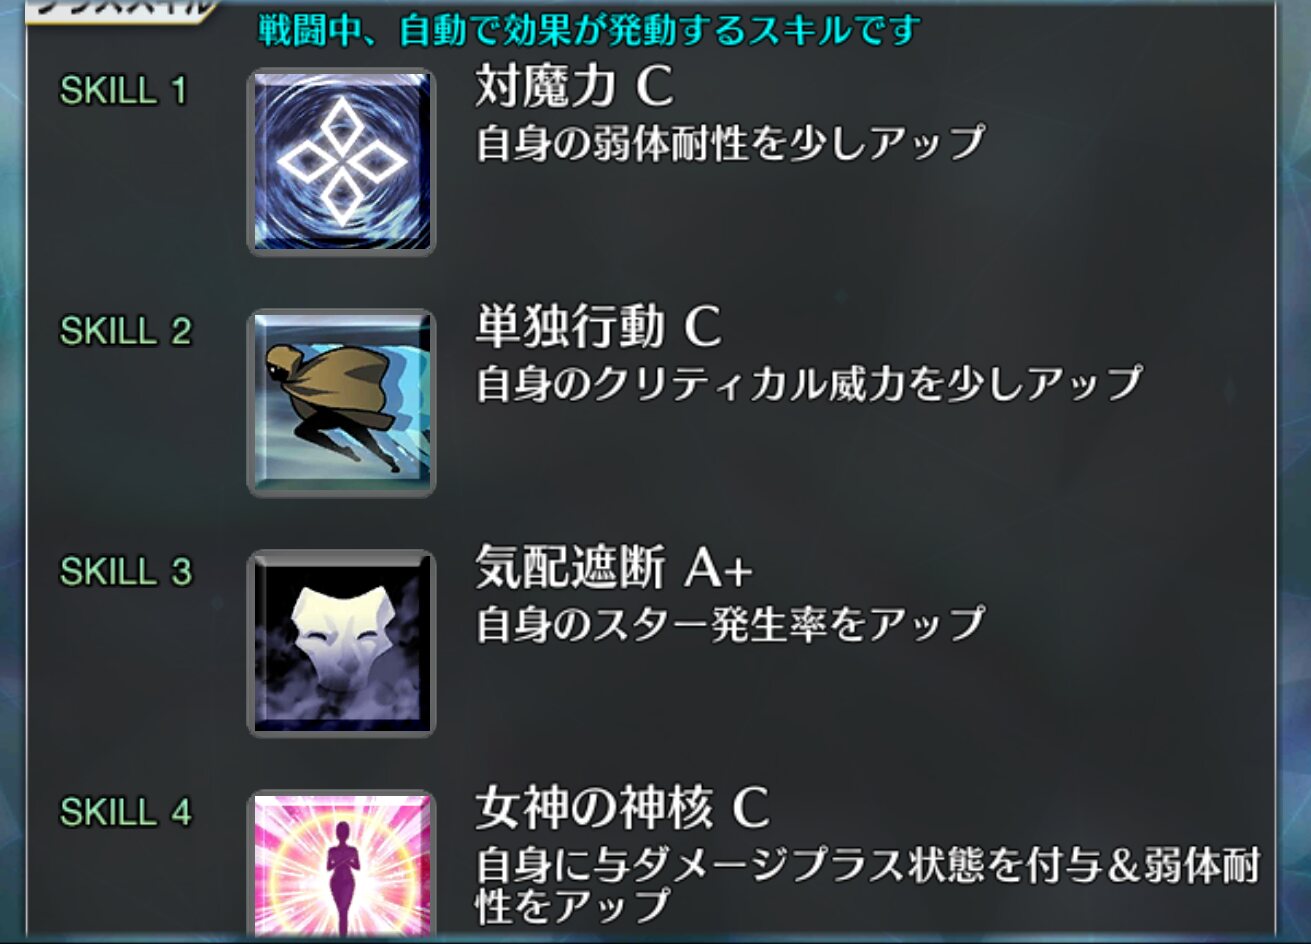Image resolution: width=1311 pixels, height=944 pixels.
Task: Tap the 単独行動 cloaked runner icon
Action: tap(341, 402)
